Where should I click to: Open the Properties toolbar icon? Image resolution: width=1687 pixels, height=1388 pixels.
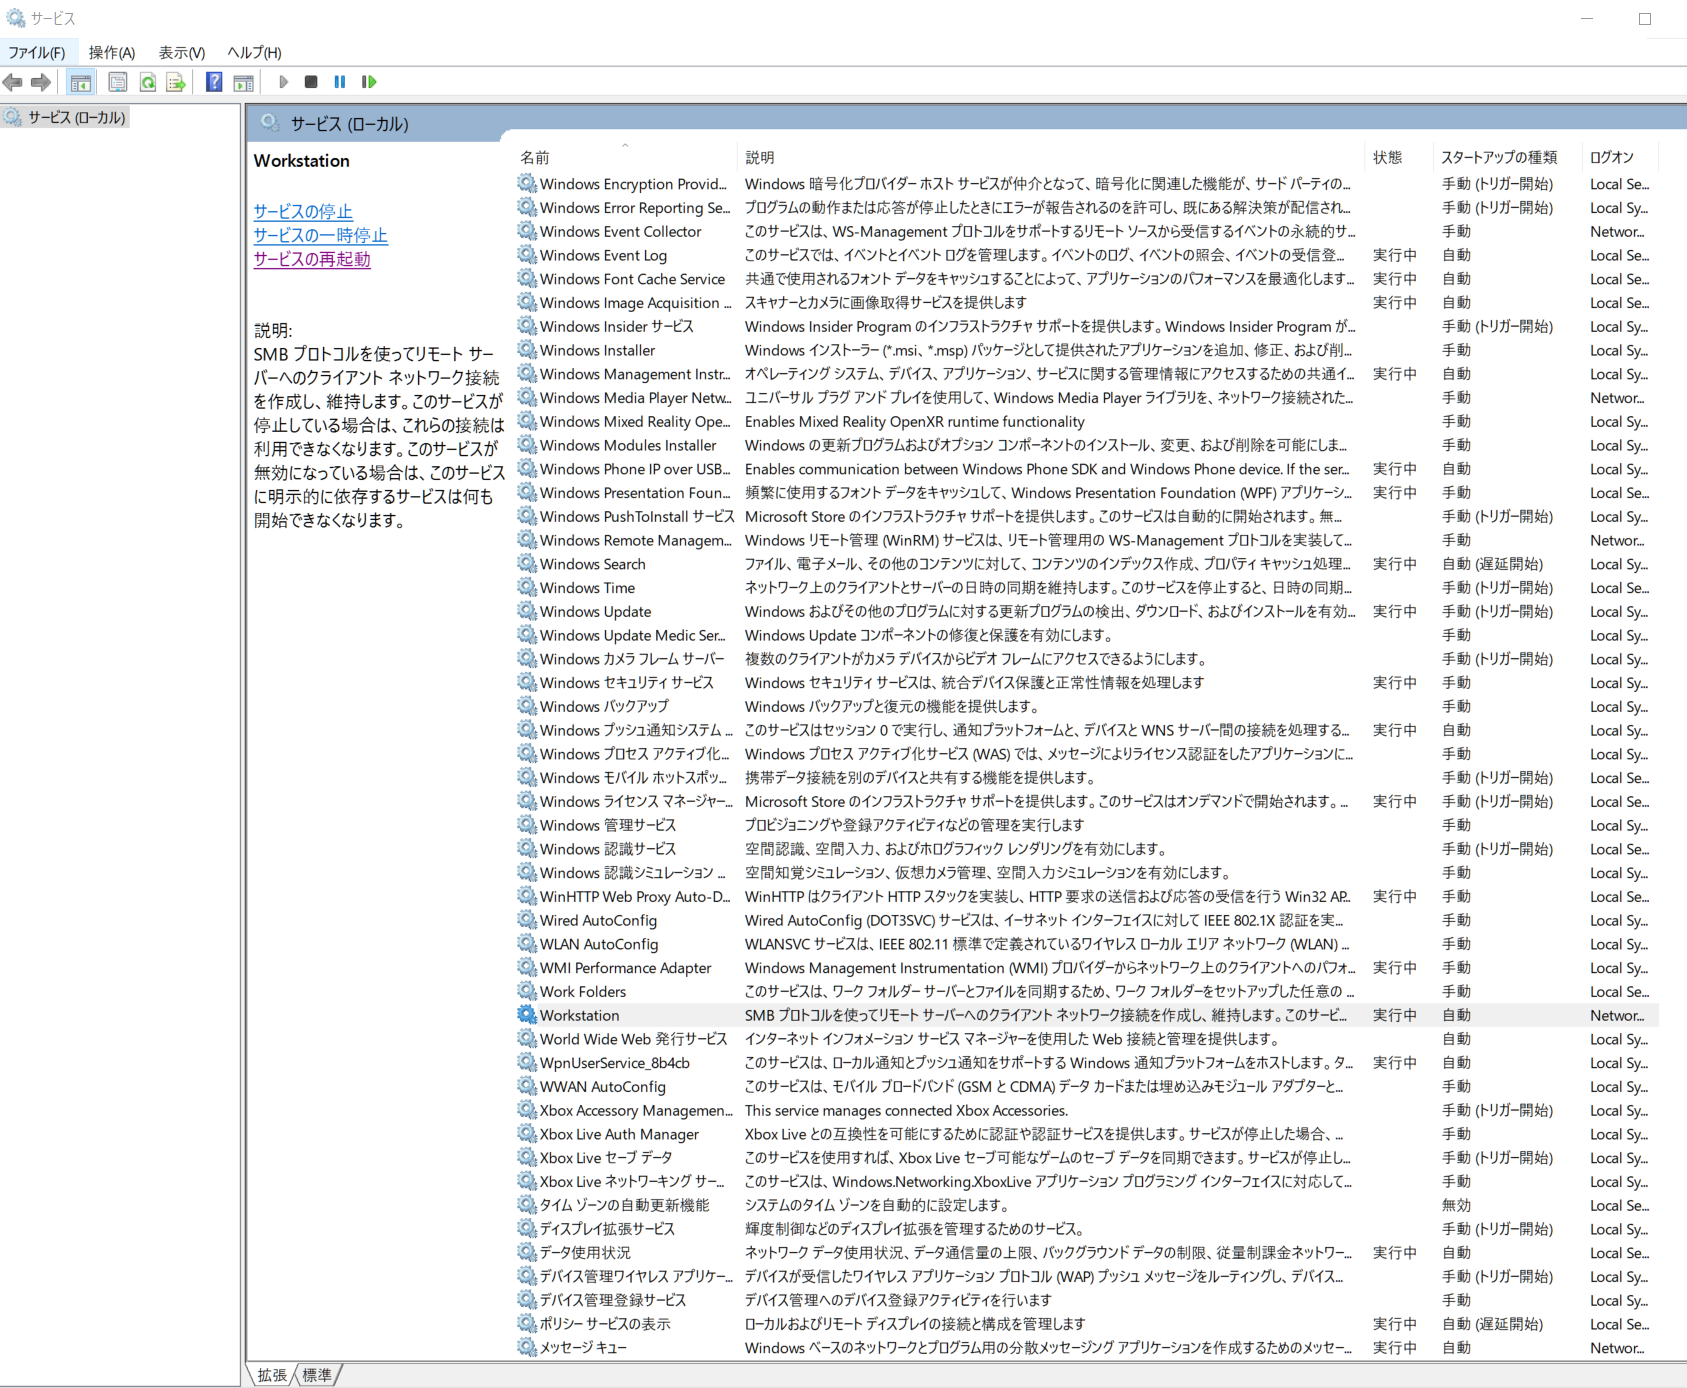pos(118,82)
